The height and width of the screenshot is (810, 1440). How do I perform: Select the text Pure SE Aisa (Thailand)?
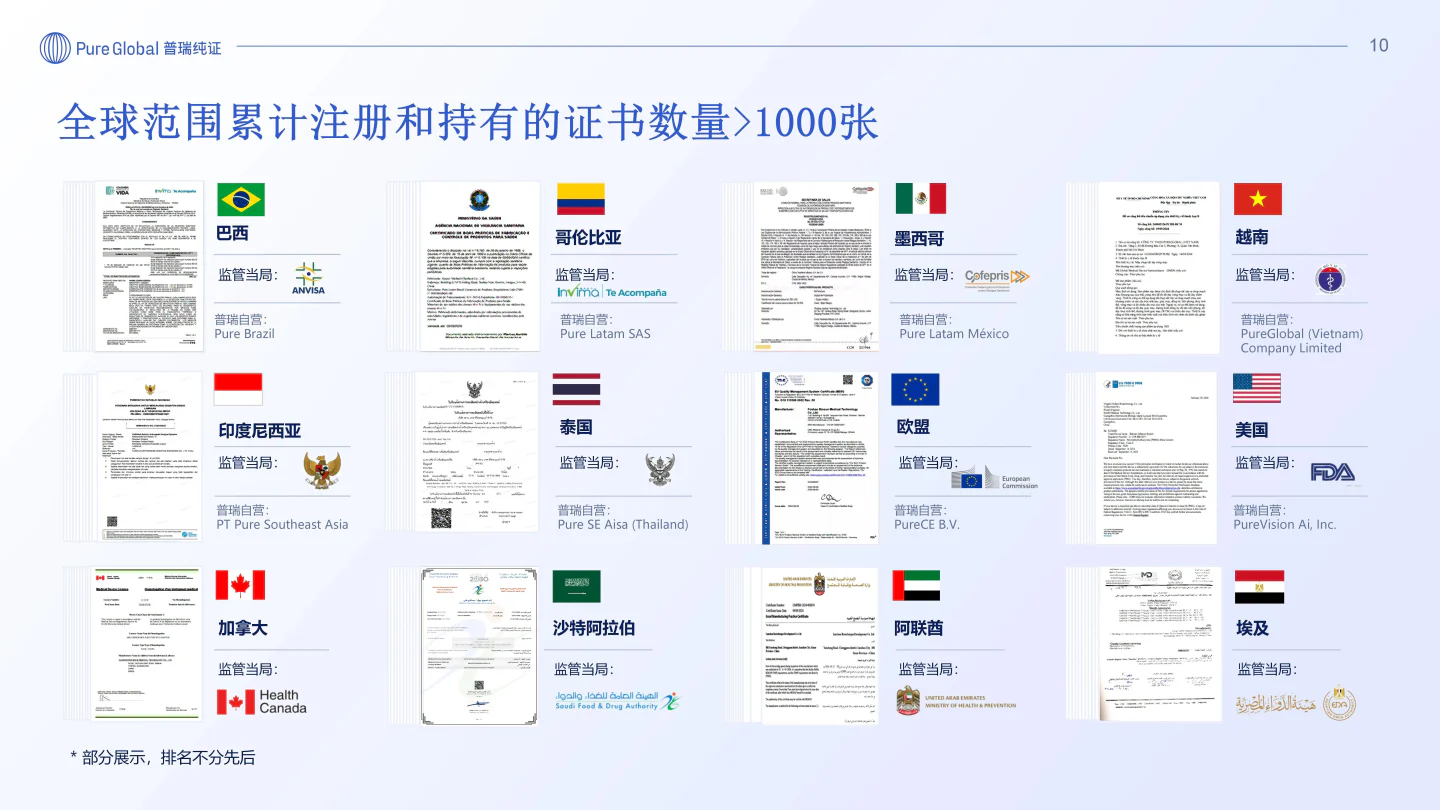[x=623, y=524]
